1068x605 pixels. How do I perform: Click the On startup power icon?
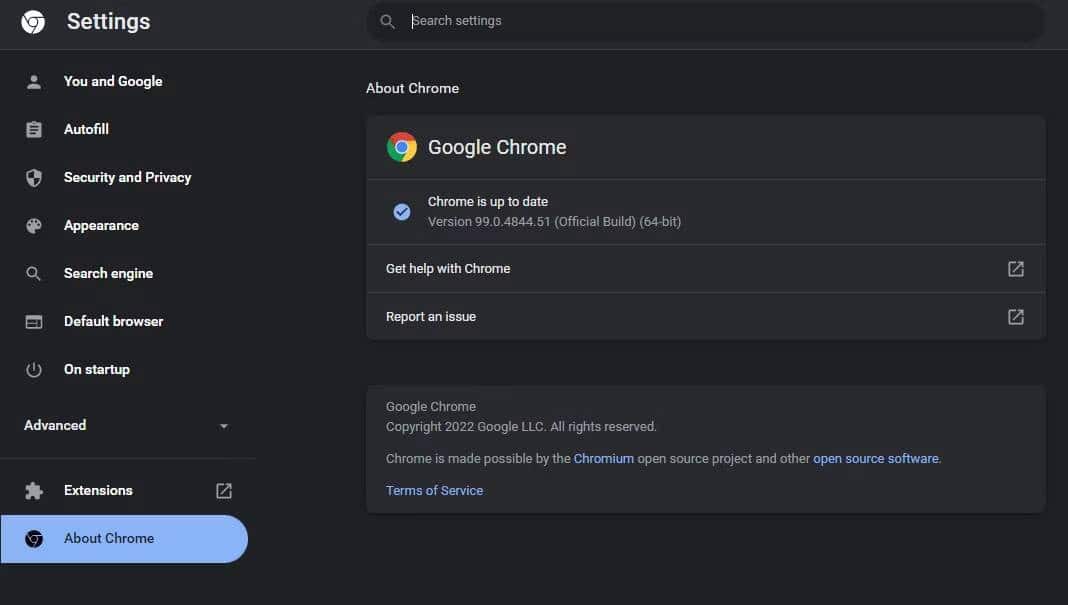click(x=34, y=369)
